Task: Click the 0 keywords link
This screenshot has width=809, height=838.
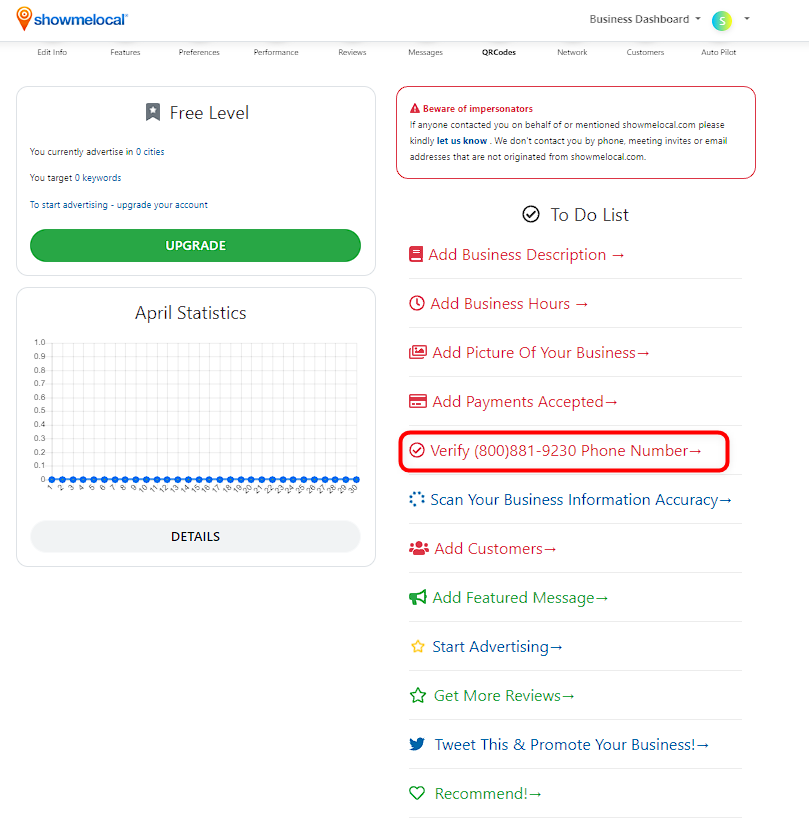Action: point(98,177)
